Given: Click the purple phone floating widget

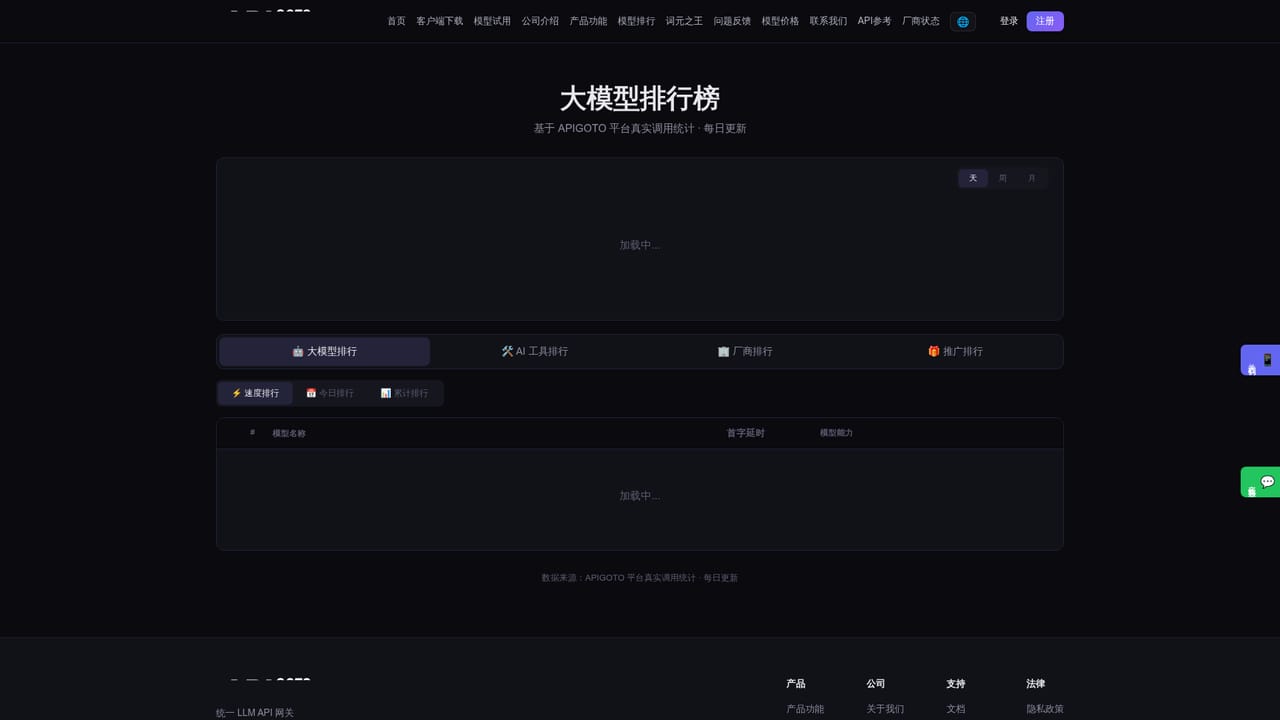Looking at the screenshot, I should [x=1260, y=360].
